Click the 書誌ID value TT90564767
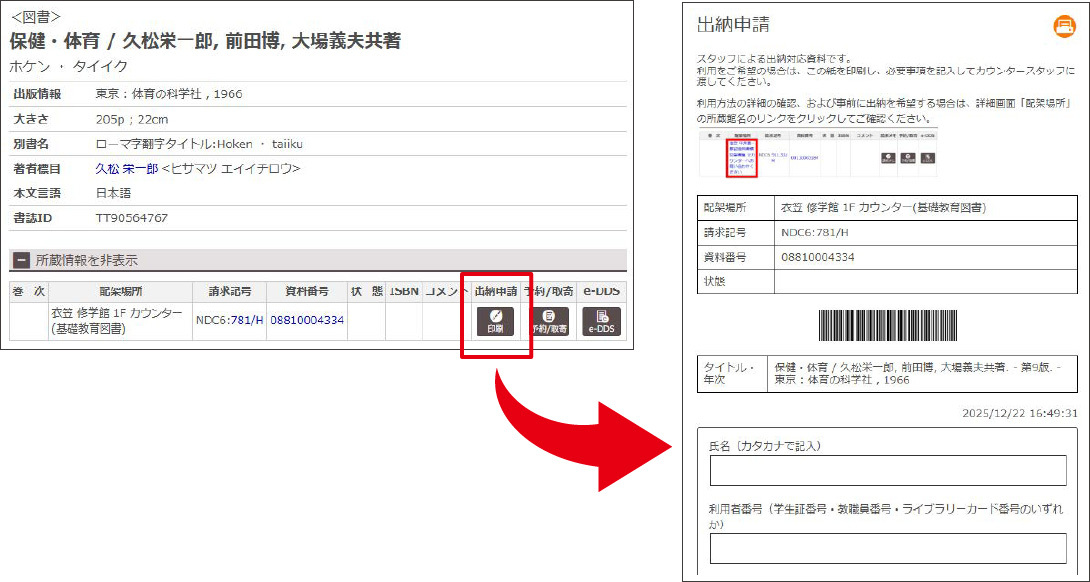The width and height of the screenshot is (1090, 582). [131, 217]
